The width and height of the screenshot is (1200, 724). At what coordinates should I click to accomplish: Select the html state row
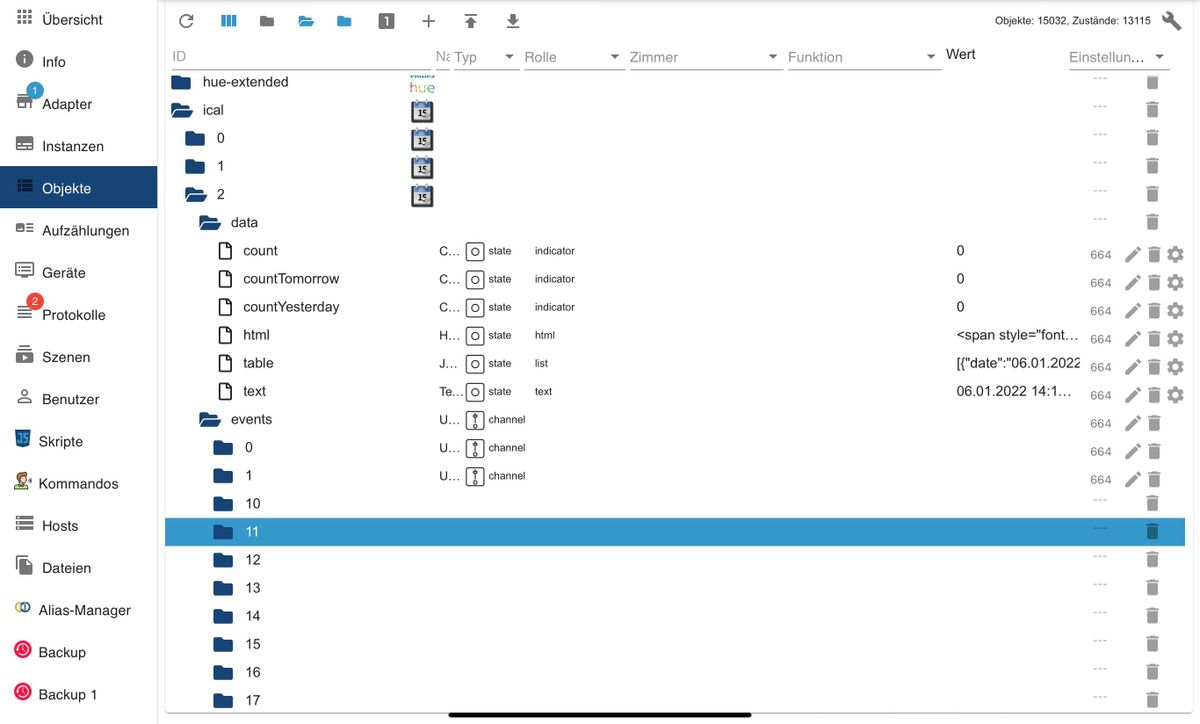pos(675,335)
